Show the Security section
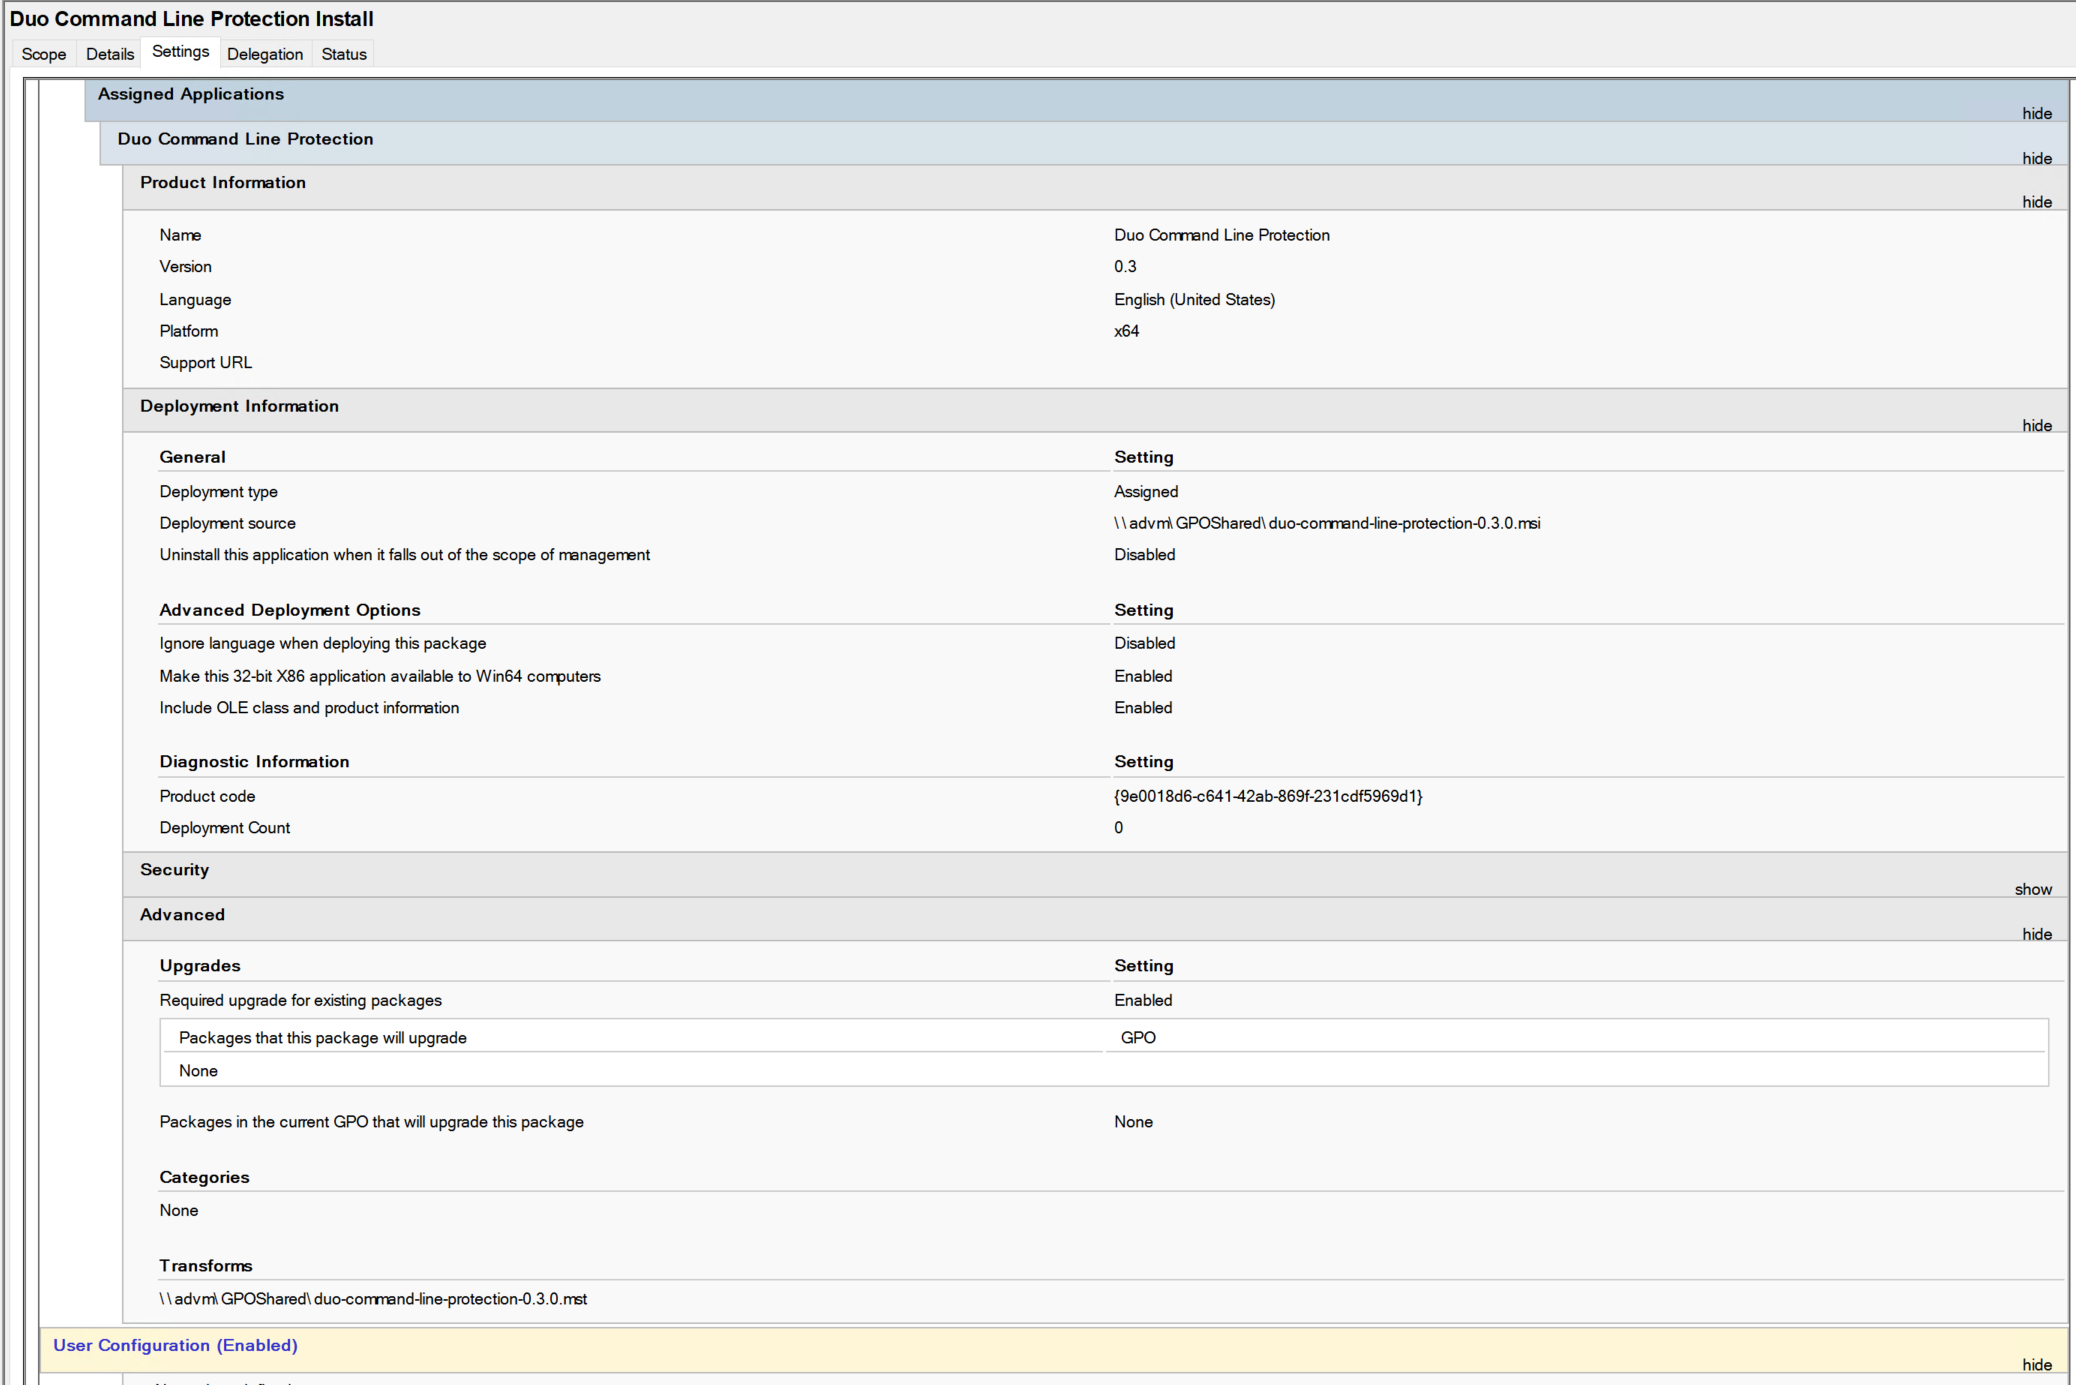Viewport: 2076px width, 1385px height. (2033, 889)
